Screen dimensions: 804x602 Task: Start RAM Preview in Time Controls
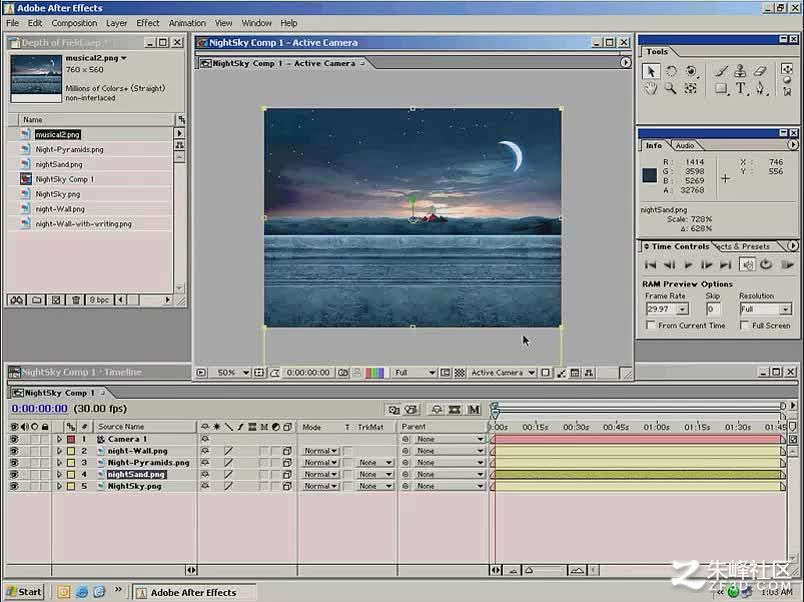point(787,265)
